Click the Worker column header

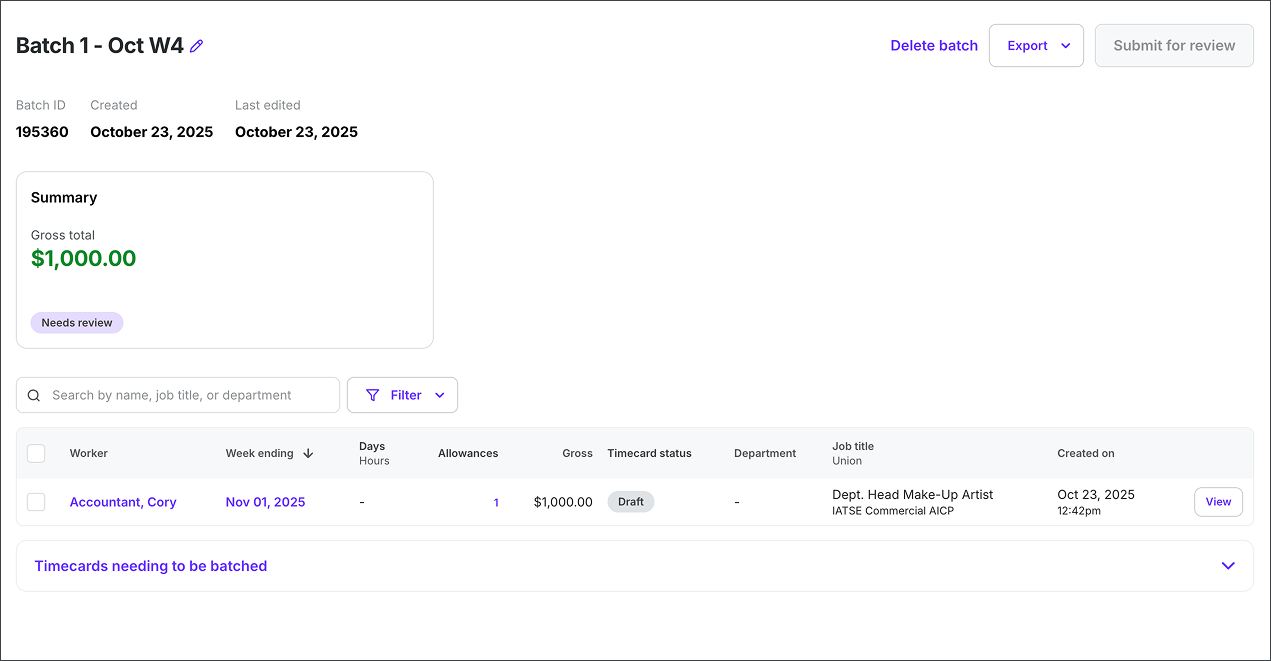(x=89, y=453)
